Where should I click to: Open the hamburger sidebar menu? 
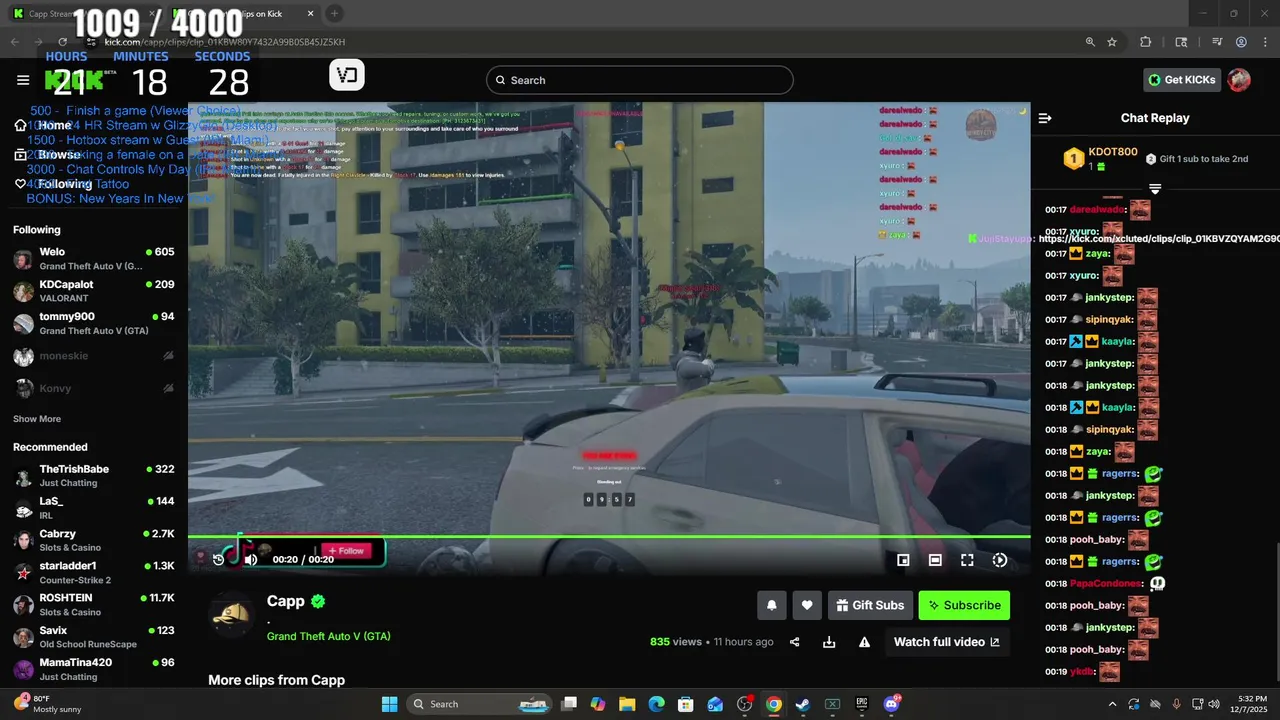coord(23,80)
